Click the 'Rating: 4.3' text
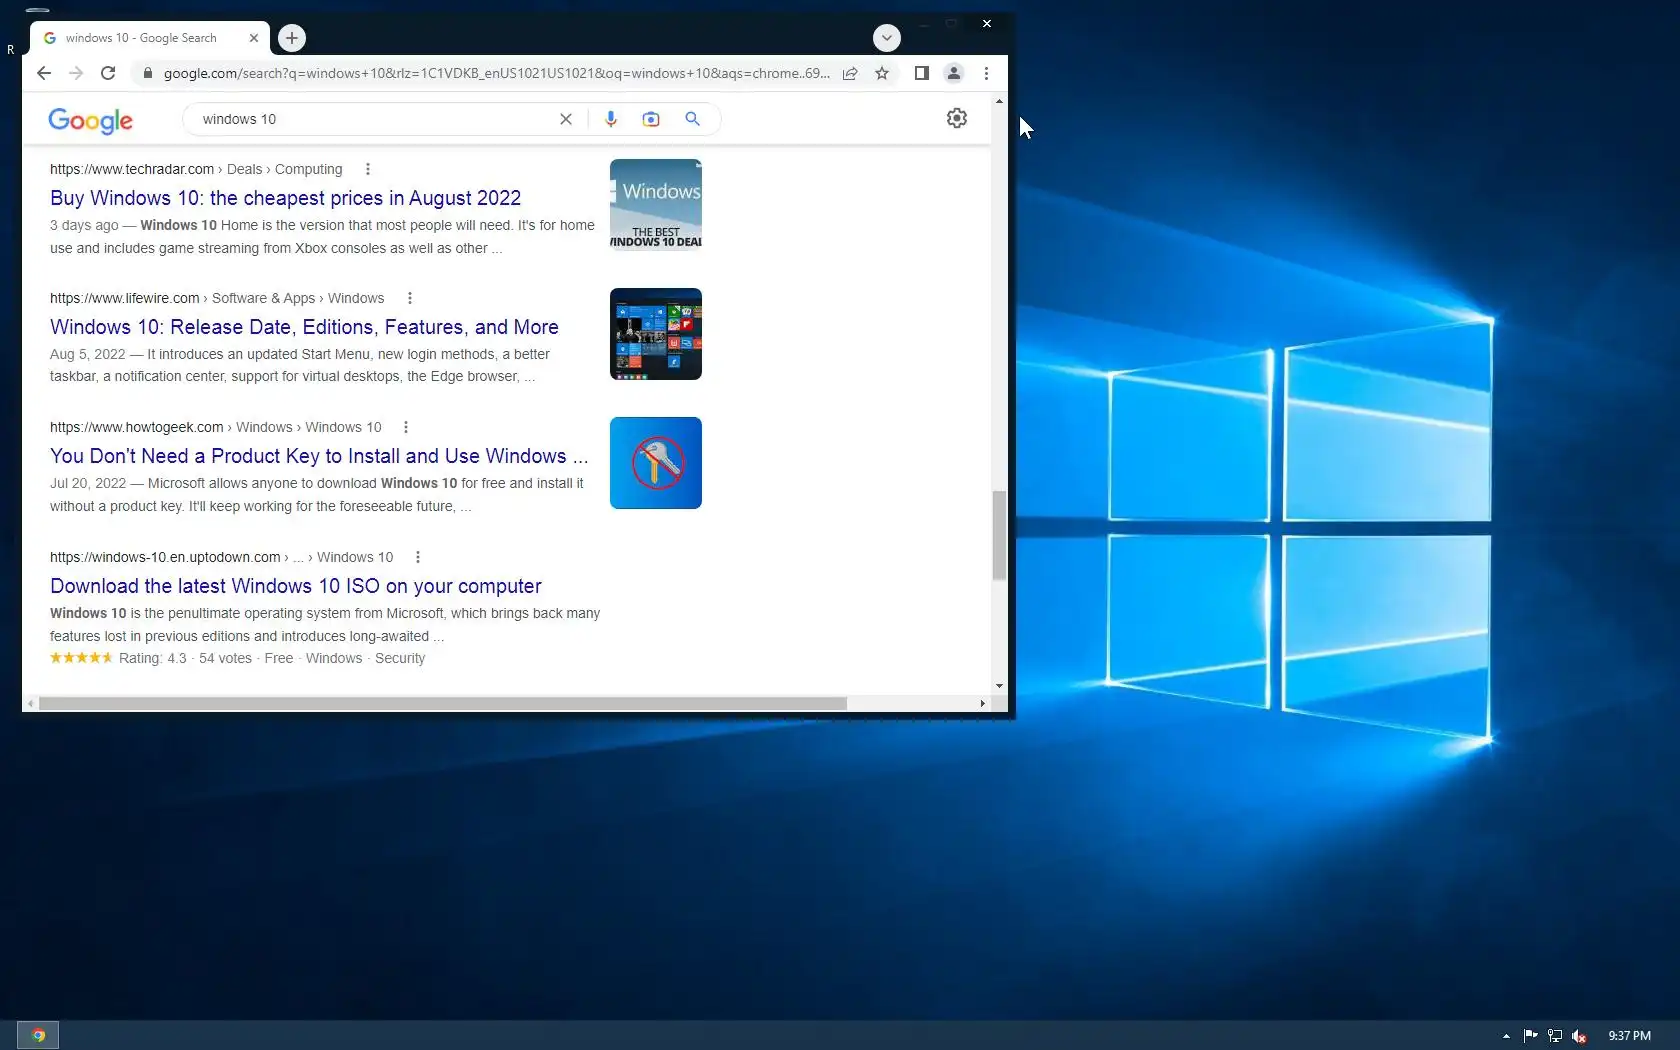1680x1050 pixels. (x=153, y=658)
